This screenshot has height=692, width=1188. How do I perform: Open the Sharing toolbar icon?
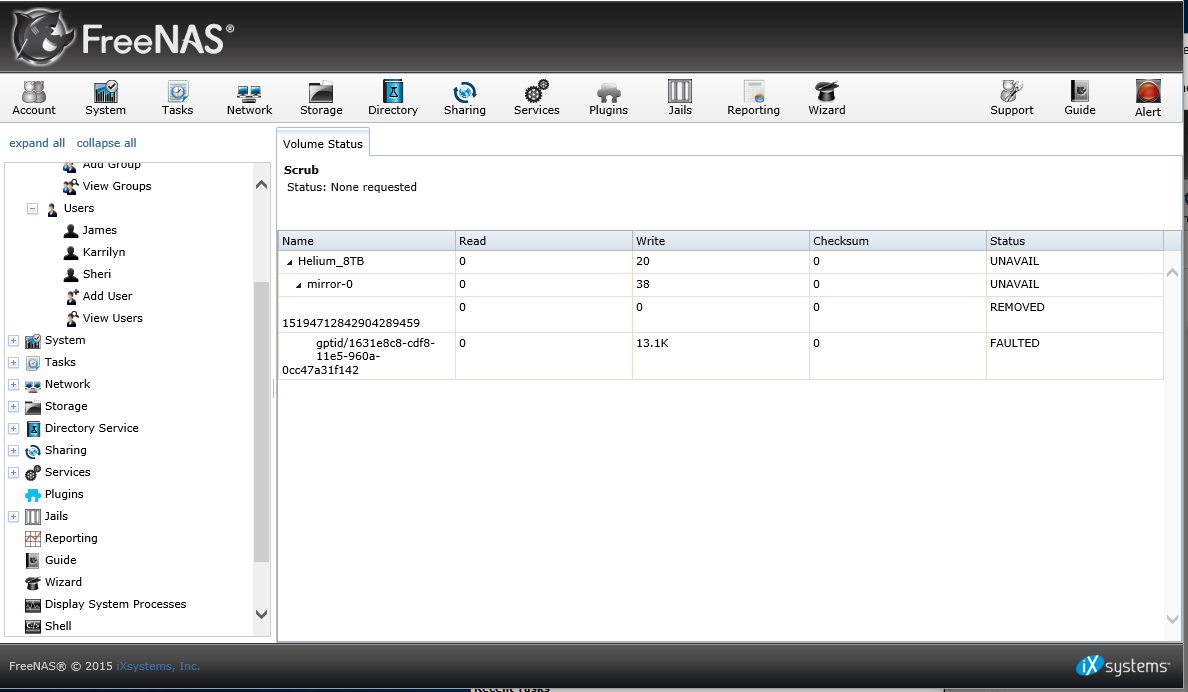pos(464,98)
